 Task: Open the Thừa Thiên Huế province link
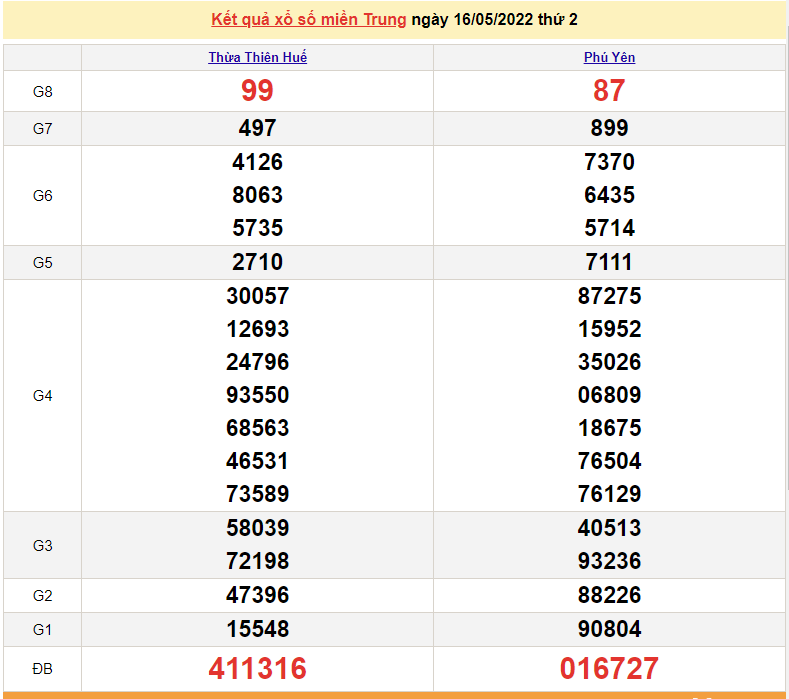257,58
